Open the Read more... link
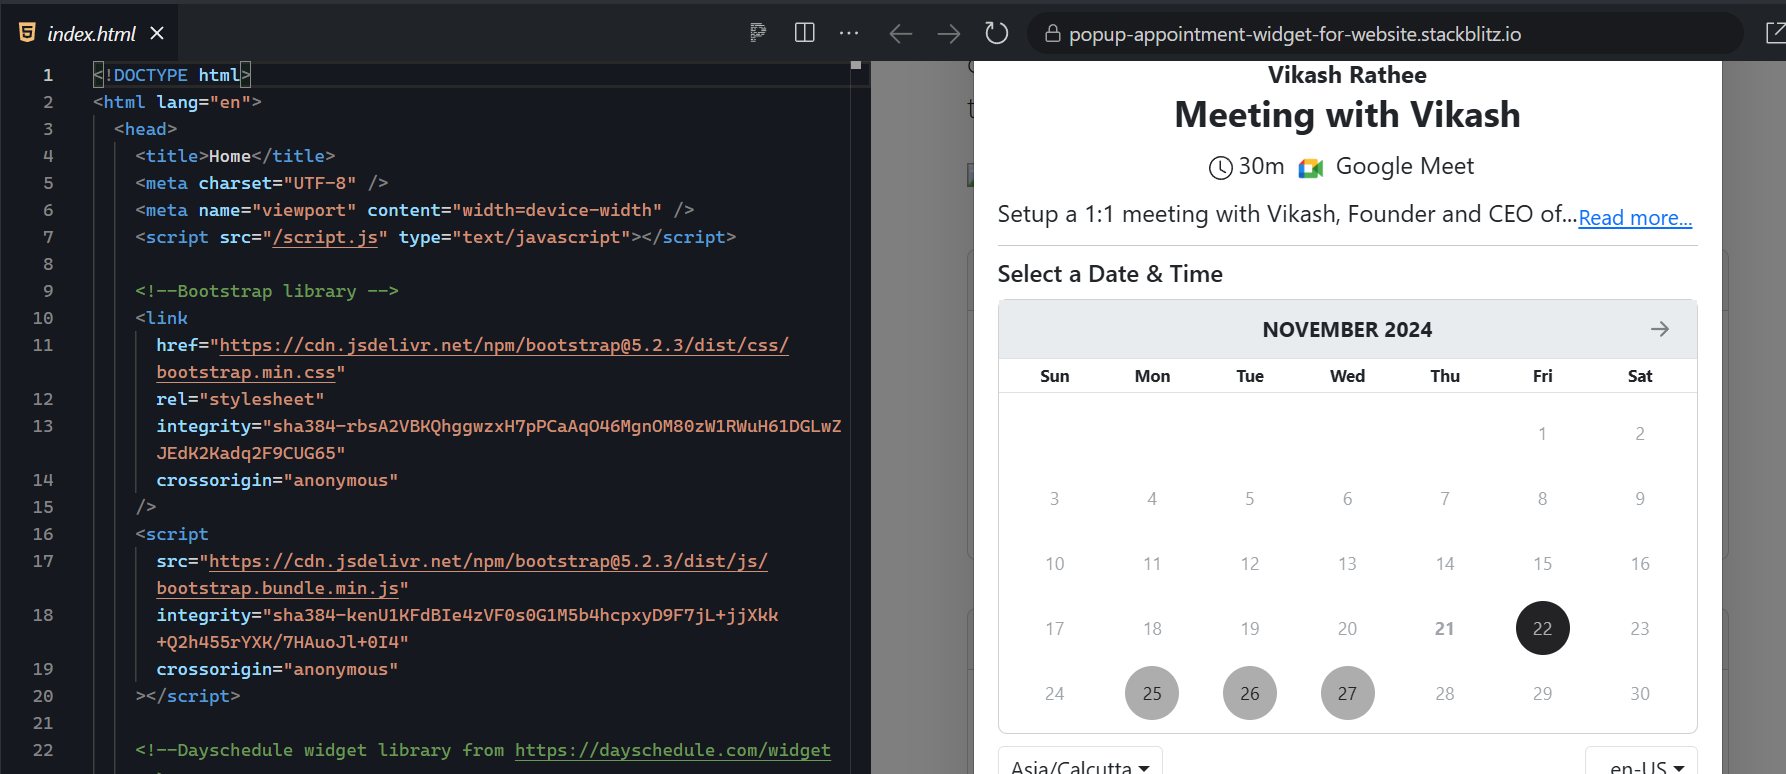 coord(1635,218)
